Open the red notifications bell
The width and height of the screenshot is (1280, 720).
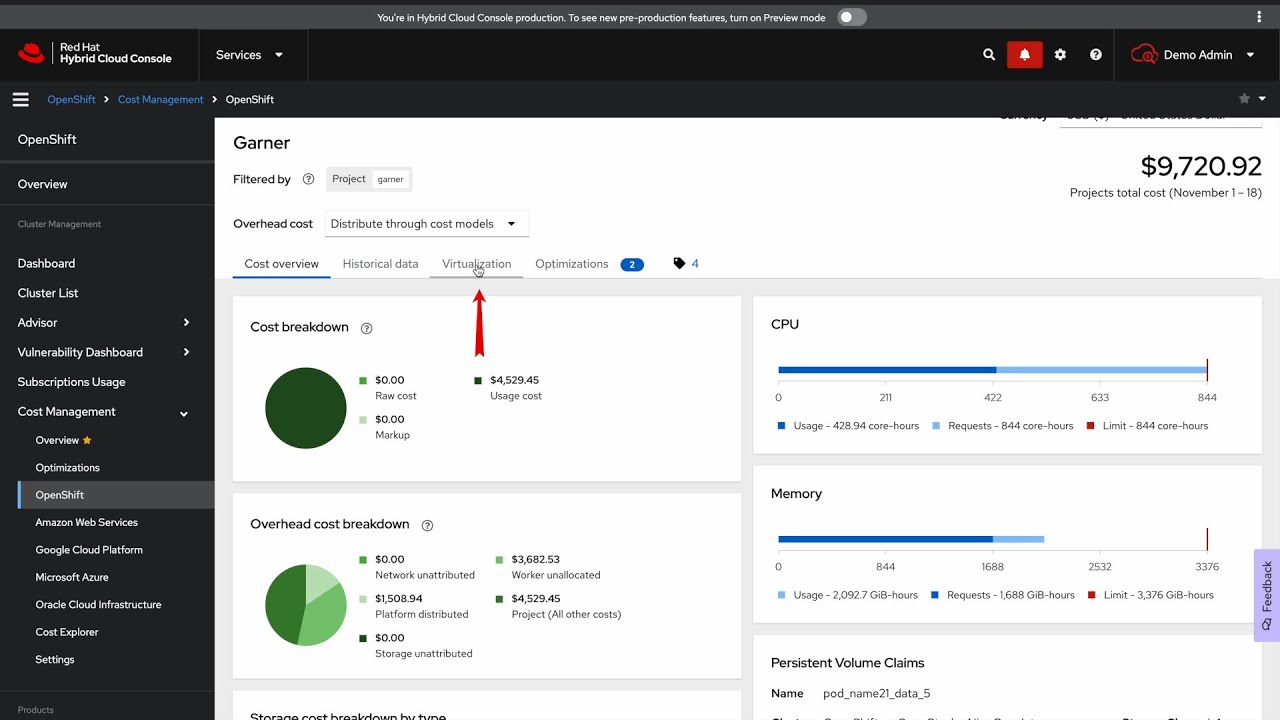point(1024,55)
